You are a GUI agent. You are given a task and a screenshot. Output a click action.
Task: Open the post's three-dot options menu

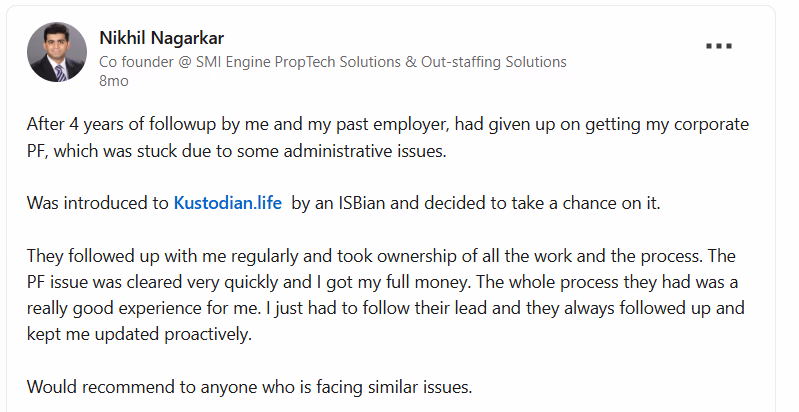pos(720,46)
